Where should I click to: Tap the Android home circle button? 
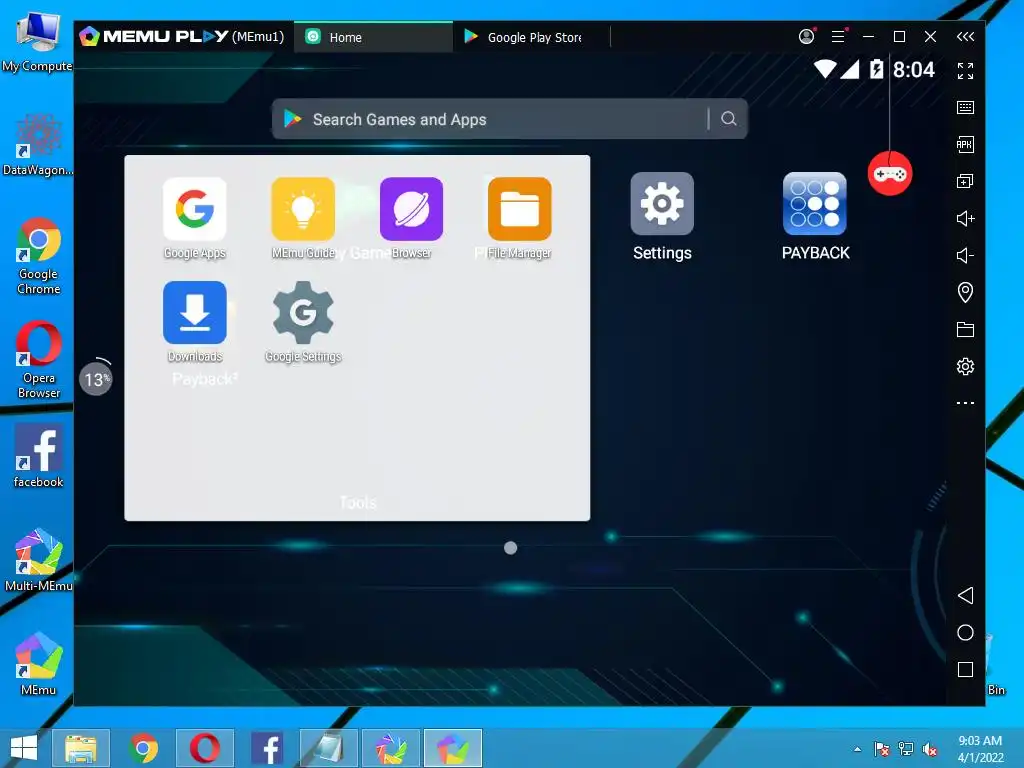click(x=965, y=632)
